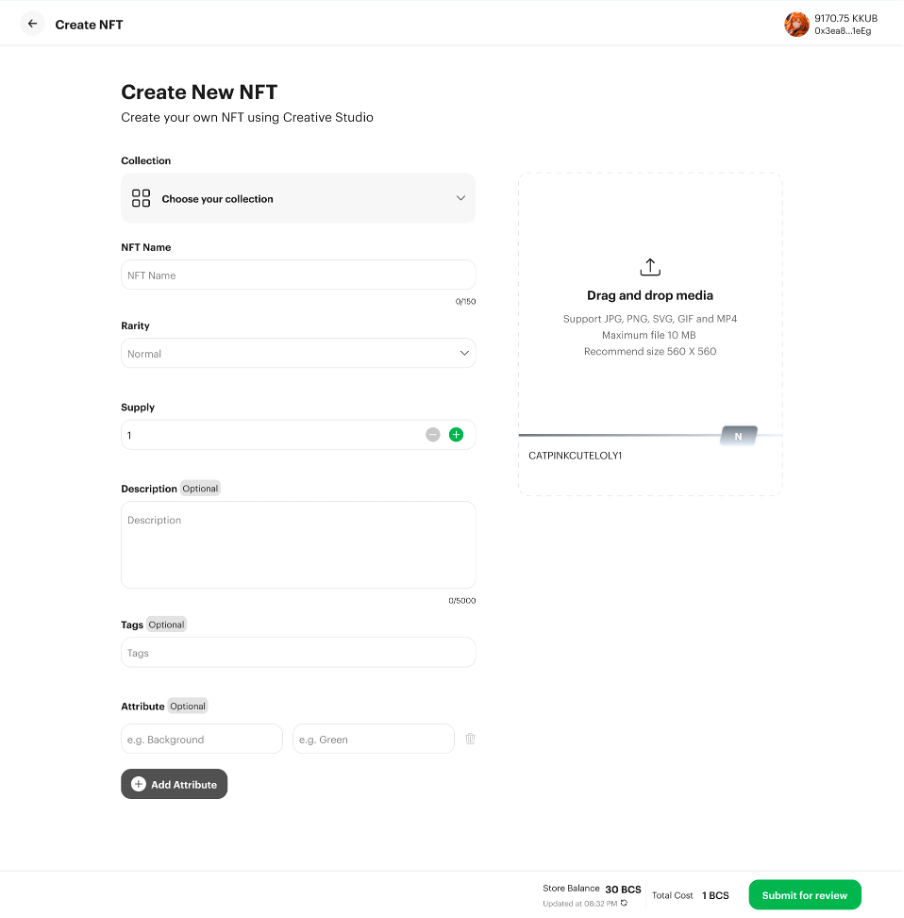This screenshot has width=904, height=918.
Task: Click the Supply number field
Action: tap(270, 435)
